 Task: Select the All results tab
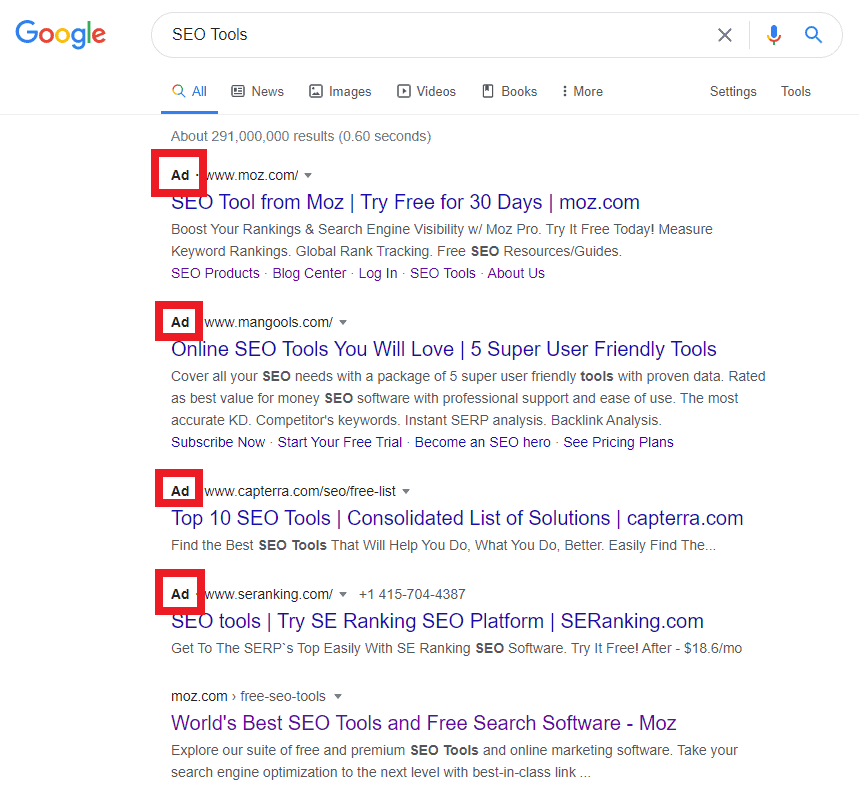coord(190,91)
